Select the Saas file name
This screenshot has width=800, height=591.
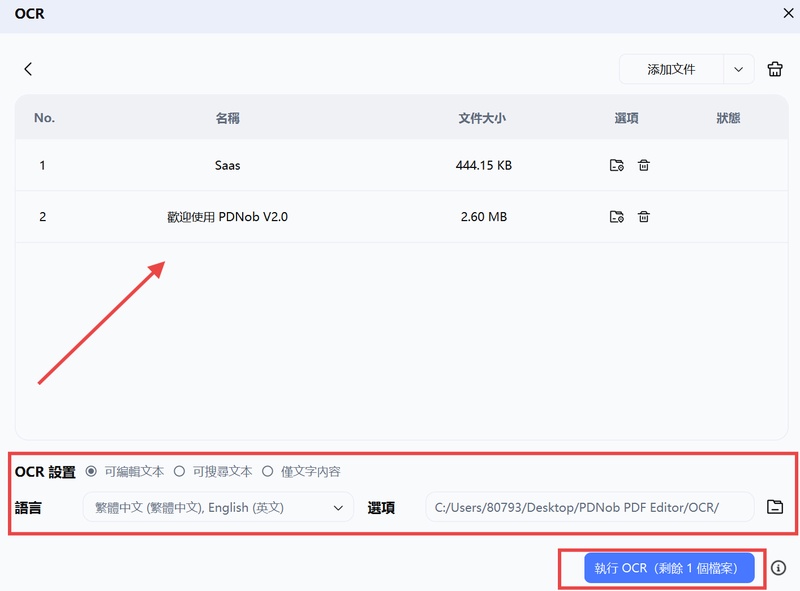(x=228, y=165)
